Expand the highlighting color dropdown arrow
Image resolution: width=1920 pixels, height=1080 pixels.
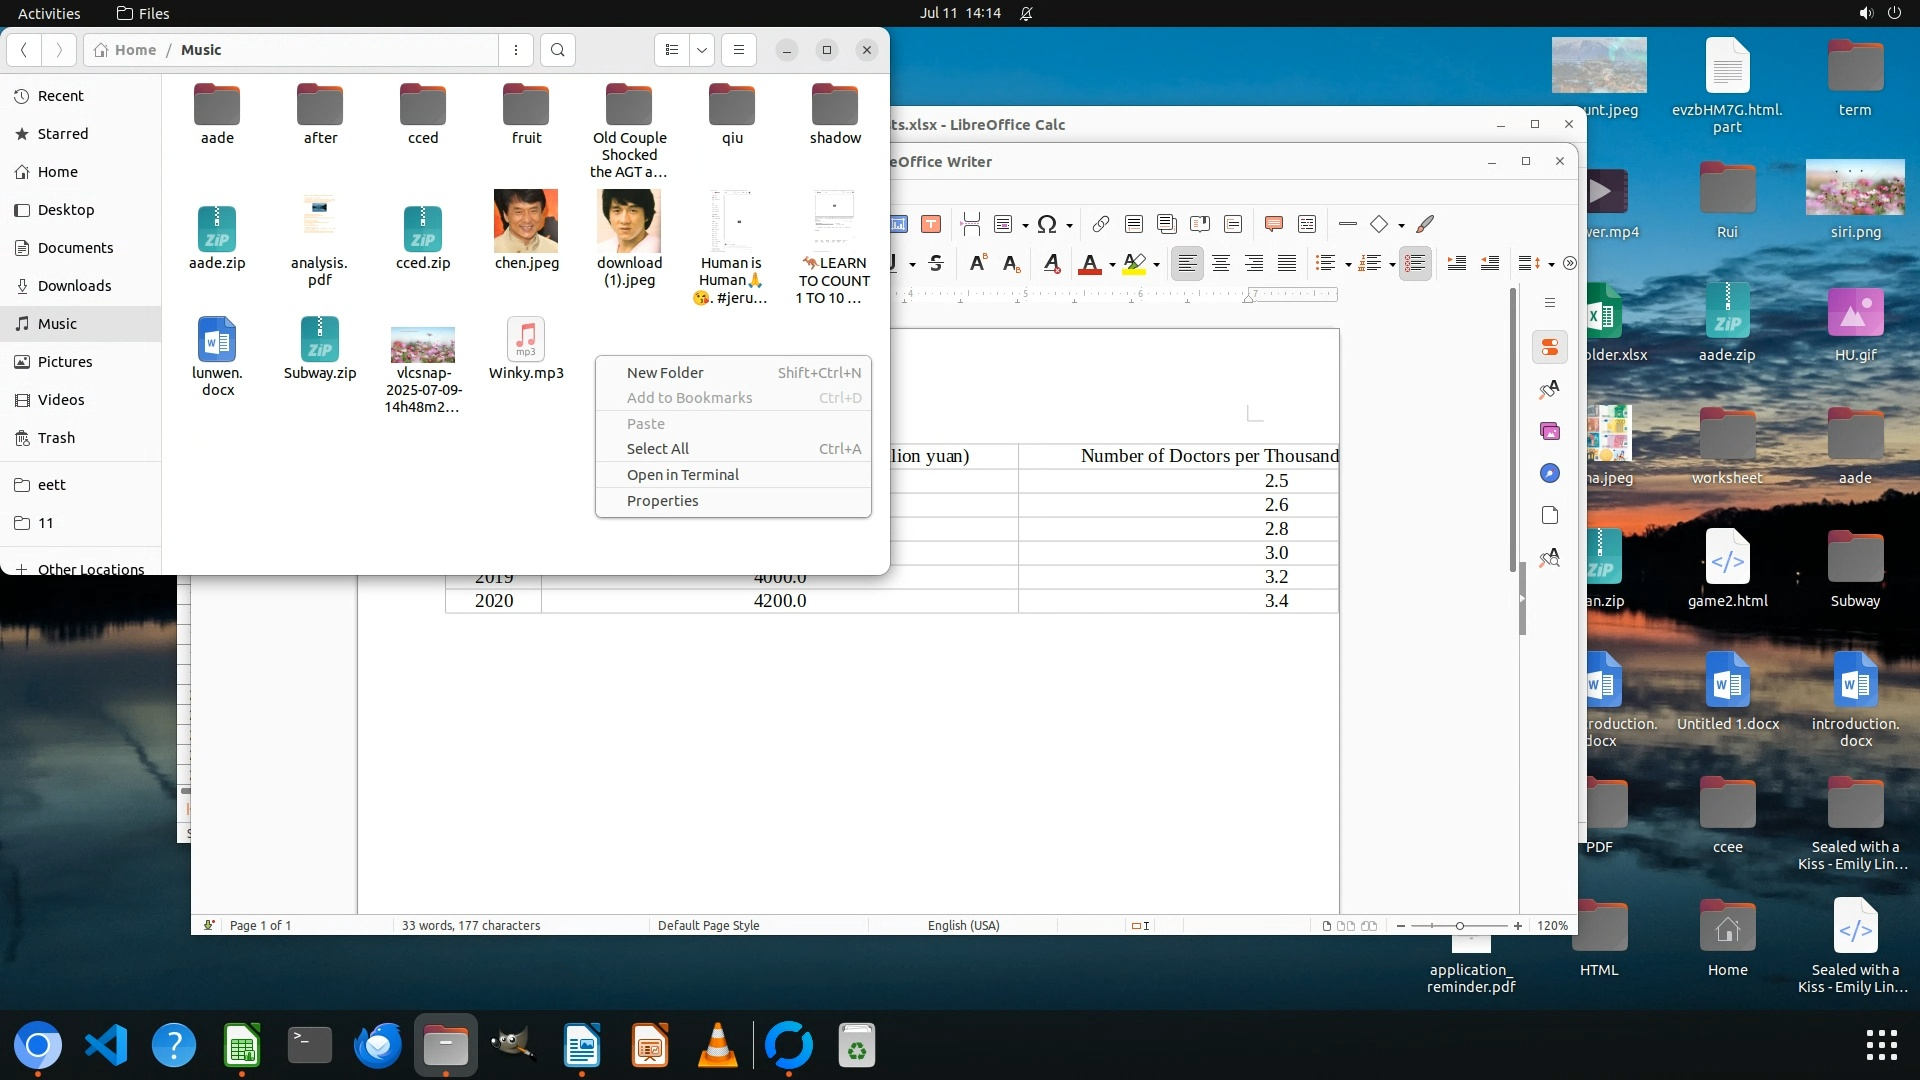pyautogui.click(x=1156, y=265)
